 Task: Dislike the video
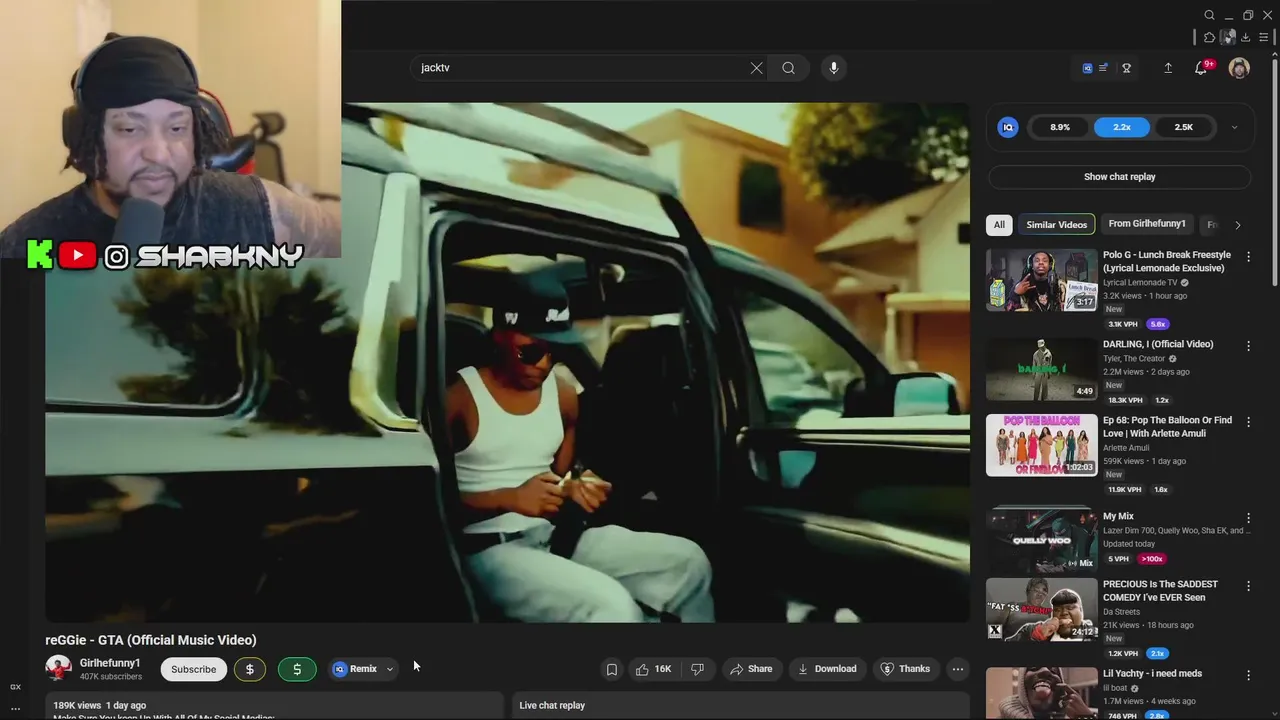697,669
